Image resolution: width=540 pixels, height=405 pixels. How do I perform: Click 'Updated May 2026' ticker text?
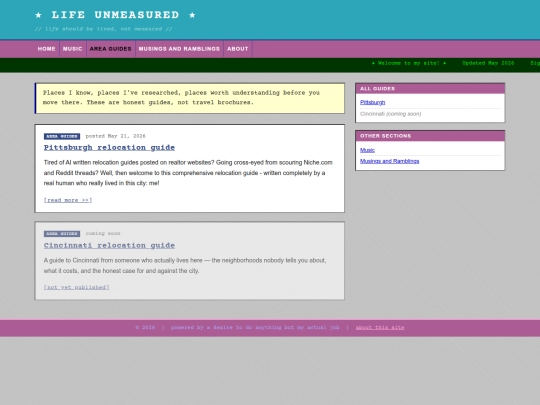tap(488, 63)
